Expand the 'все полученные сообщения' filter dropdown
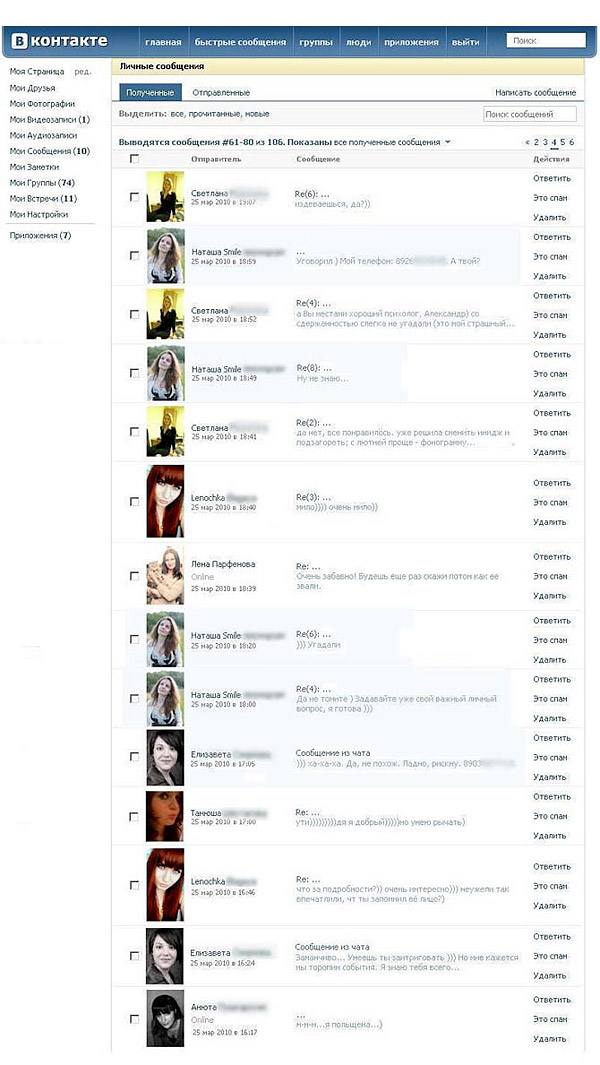The width and height of the screenshot is (600, 1065). (x=447, y=143)
